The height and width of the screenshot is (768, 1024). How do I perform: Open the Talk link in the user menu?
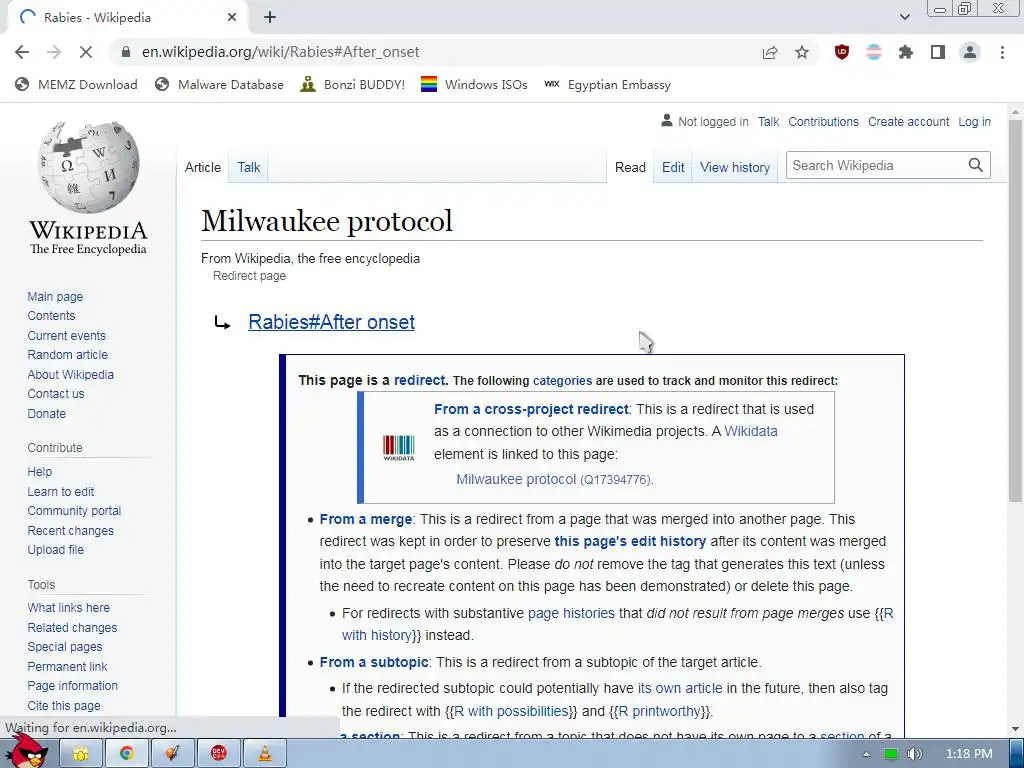[x=769, y=121]
